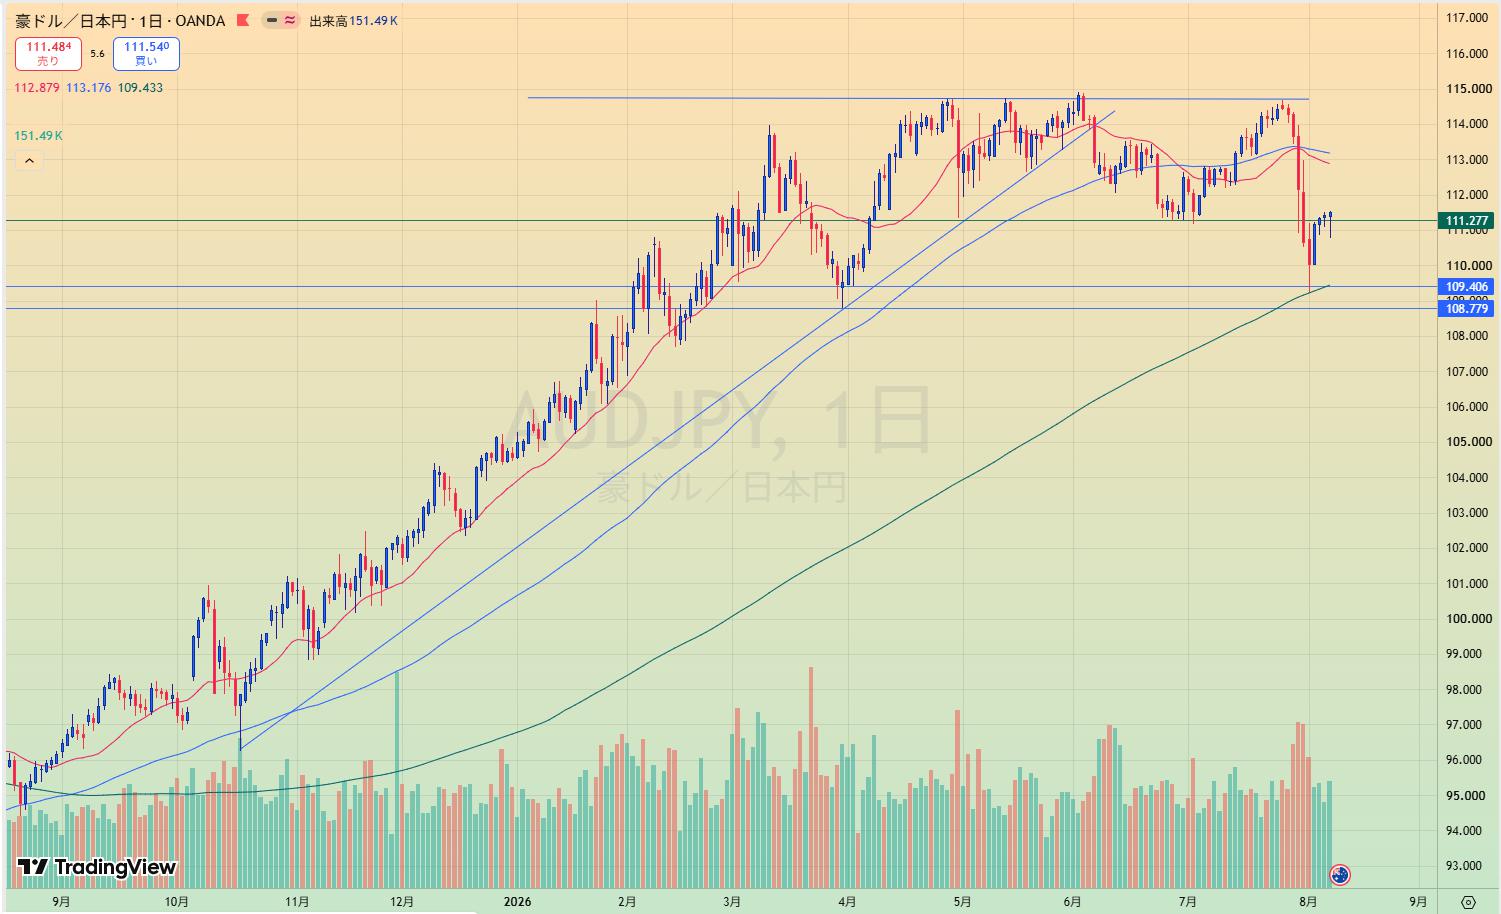
Task: Toggle the approximate-data indicator pill
Action: (x=281, y=20)
